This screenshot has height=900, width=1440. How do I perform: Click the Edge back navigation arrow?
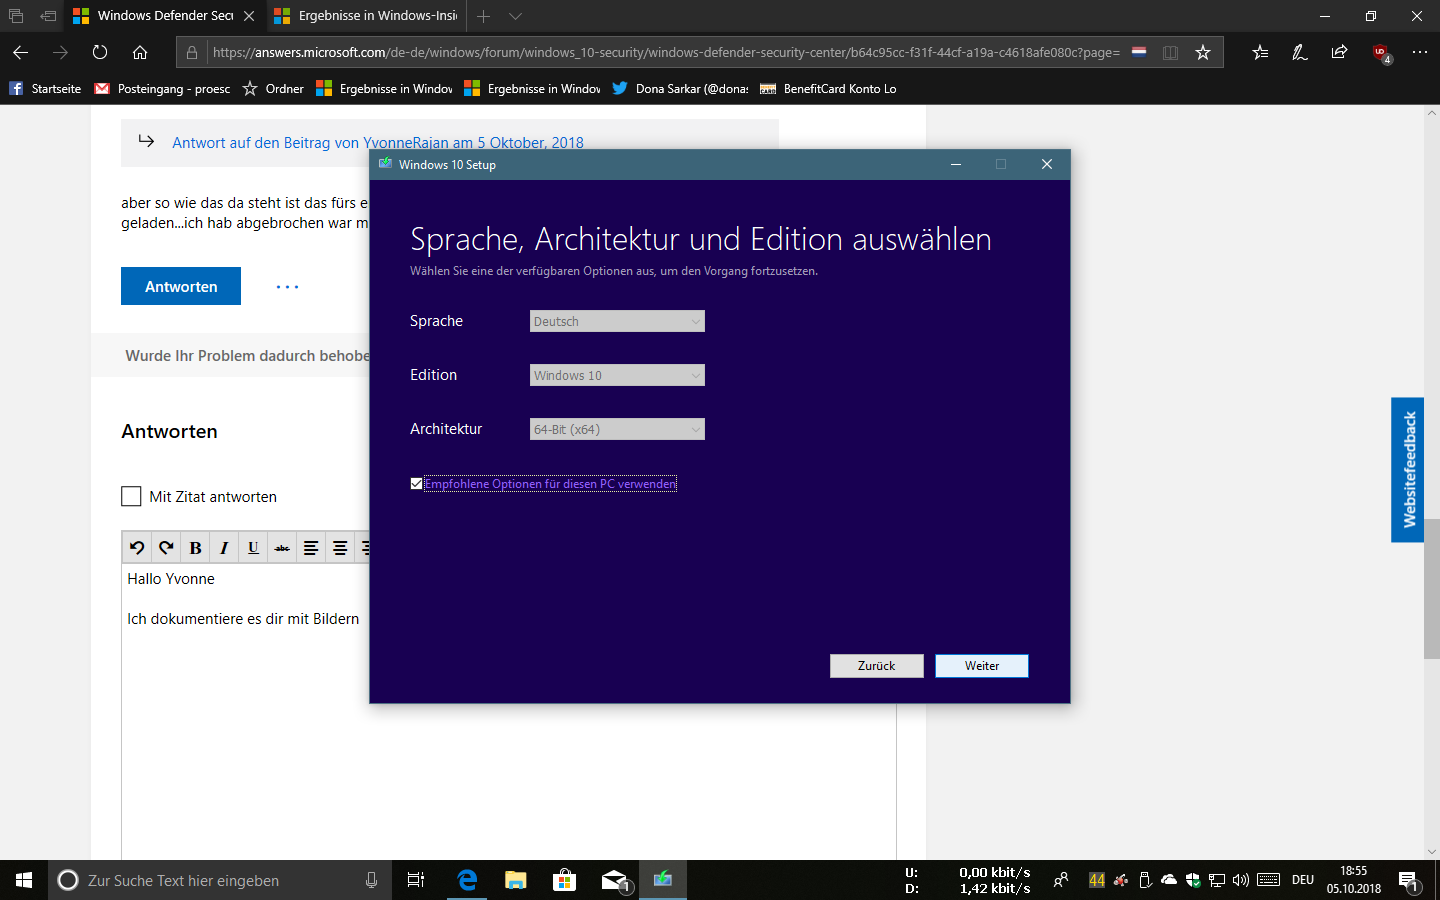click(20, 52)
